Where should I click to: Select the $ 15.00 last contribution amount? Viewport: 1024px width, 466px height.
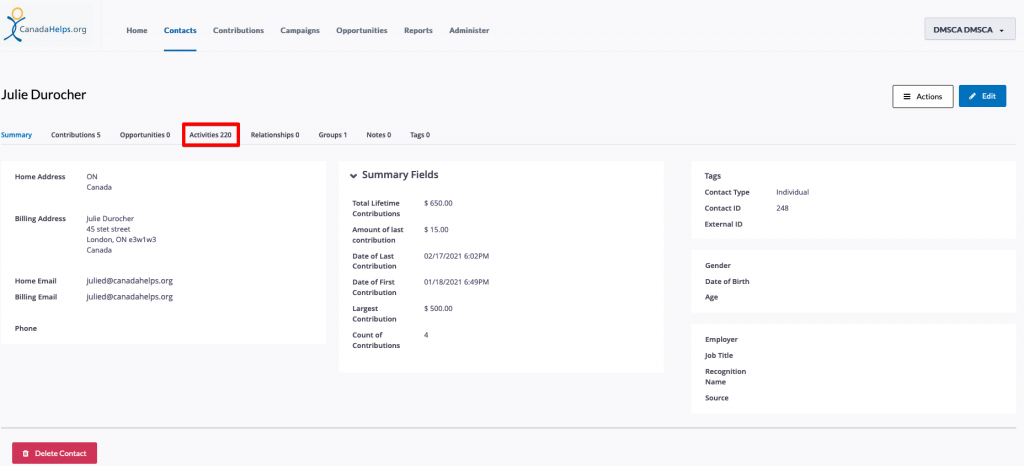click(436, 230)
